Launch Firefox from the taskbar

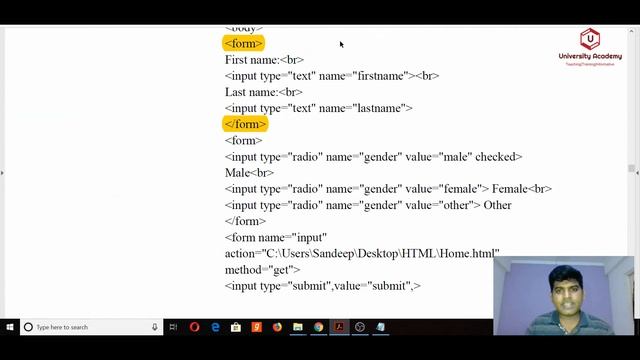[277, 327]
